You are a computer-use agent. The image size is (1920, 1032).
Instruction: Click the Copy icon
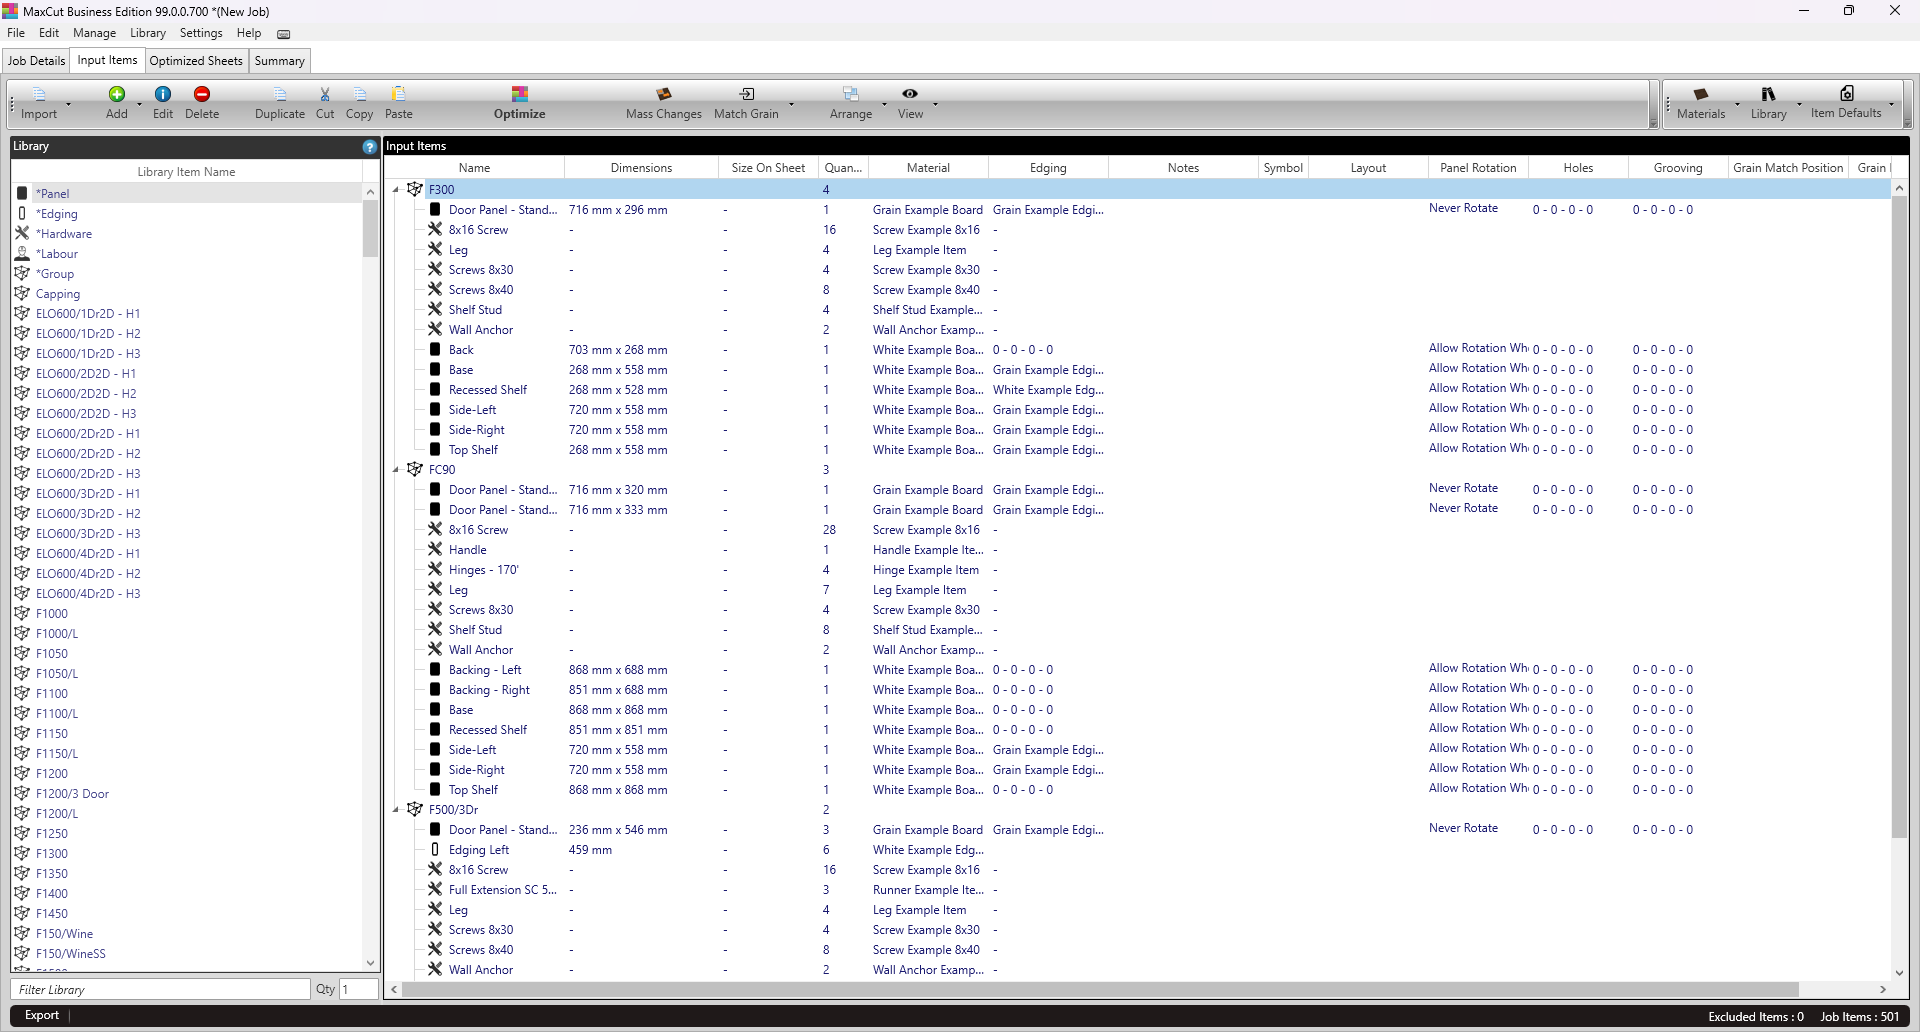point(360,94)
